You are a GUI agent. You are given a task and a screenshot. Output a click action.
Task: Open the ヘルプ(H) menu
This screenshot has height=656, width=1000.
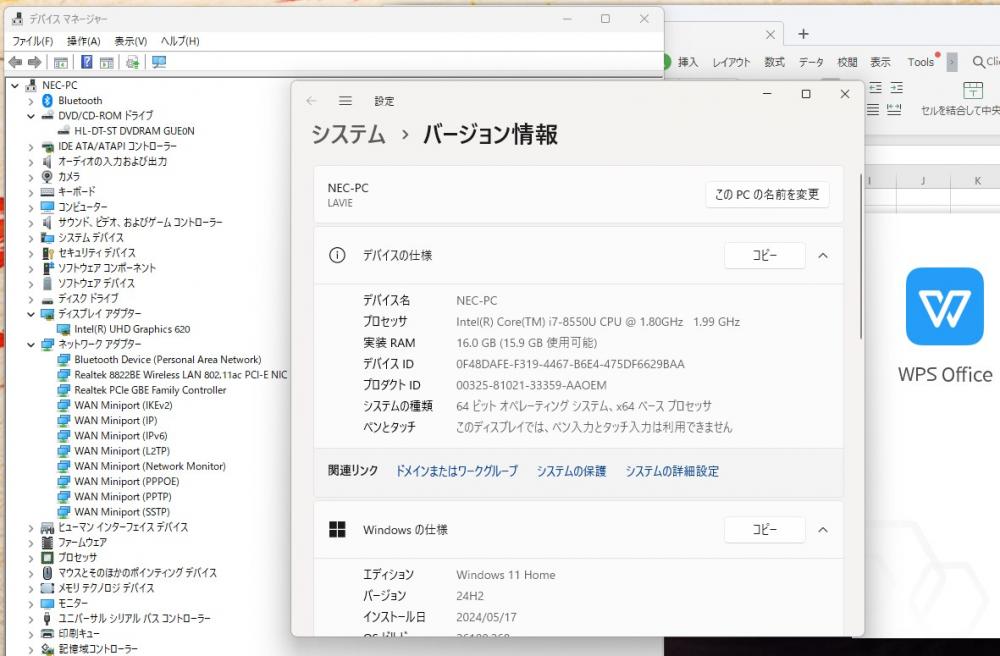pyautogui.click(x=180, y=41)
